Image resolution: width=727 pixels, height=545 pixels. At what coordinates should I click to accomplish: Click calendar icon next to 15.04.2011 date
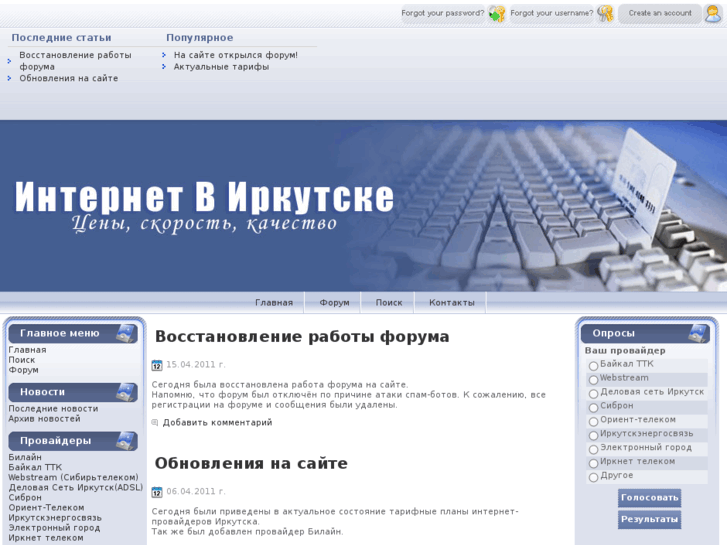click(157, 365)
